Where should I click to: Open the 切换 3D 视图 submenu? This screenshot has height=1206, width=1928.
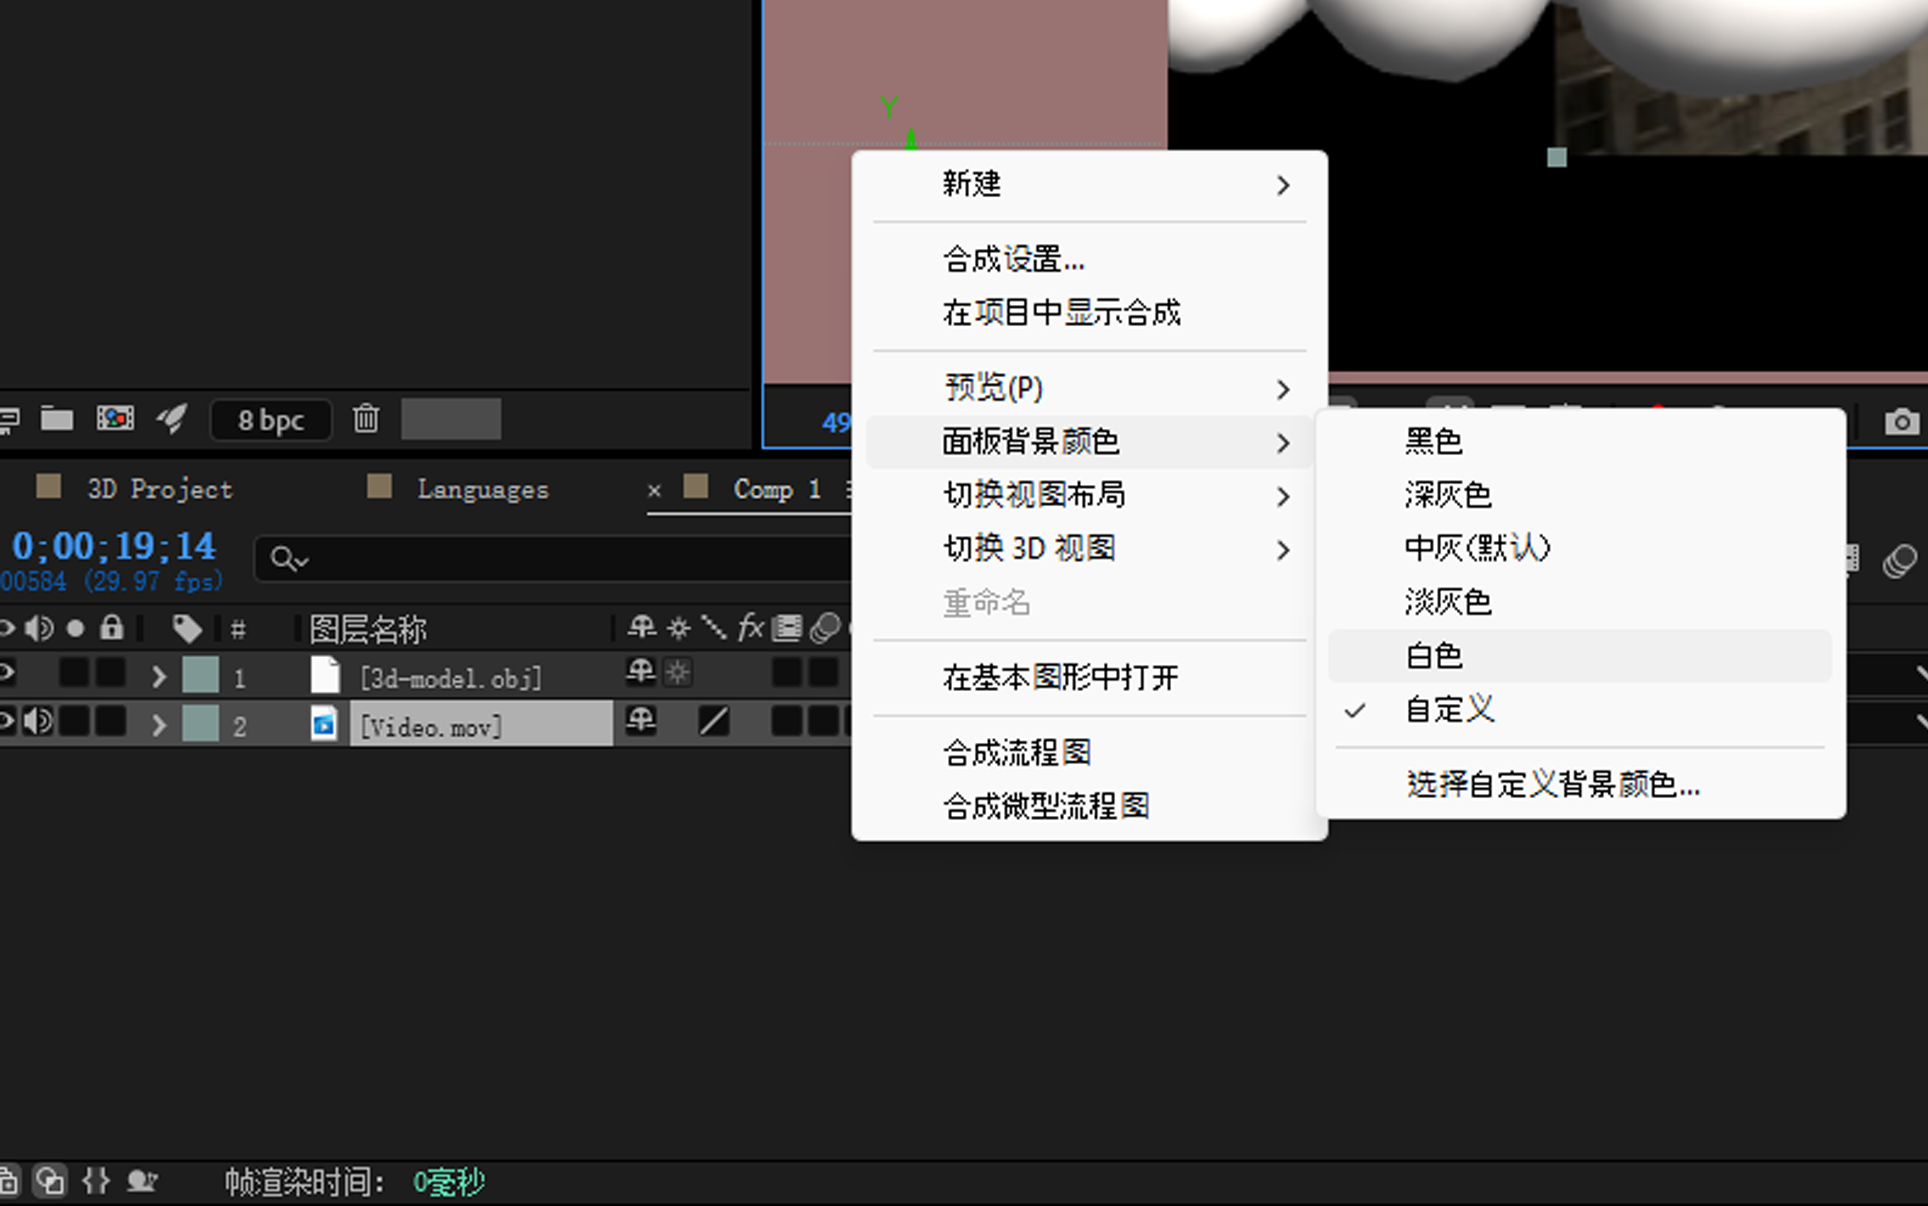click(1089, 549)
